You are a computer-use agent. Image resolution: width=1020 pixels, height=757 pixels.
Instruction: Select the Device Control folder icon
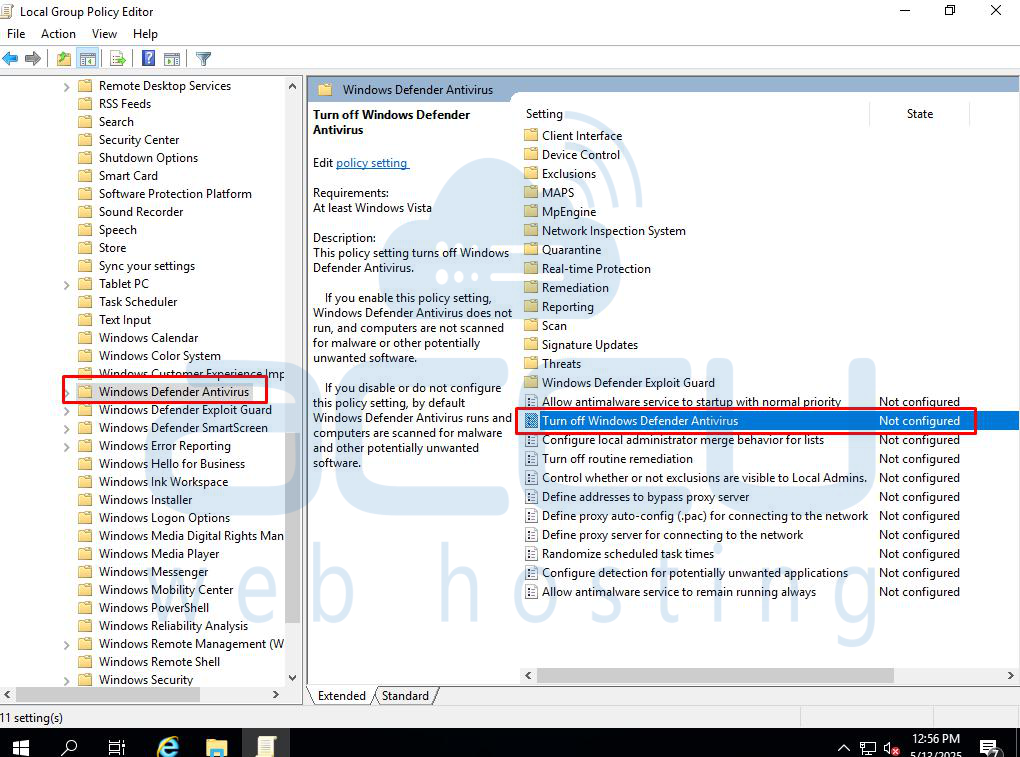point(531,154)
